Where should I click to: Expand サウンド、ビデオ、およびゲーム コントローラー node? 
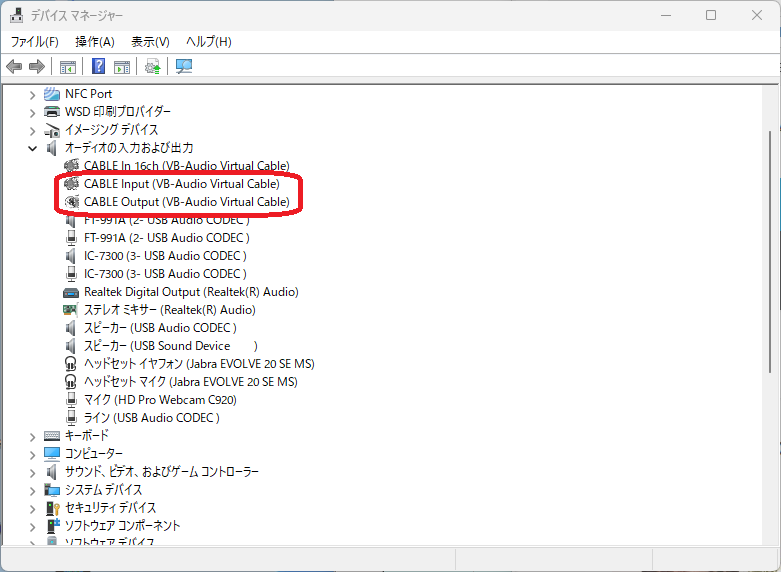pyautogui.click(x=32, y=473)
